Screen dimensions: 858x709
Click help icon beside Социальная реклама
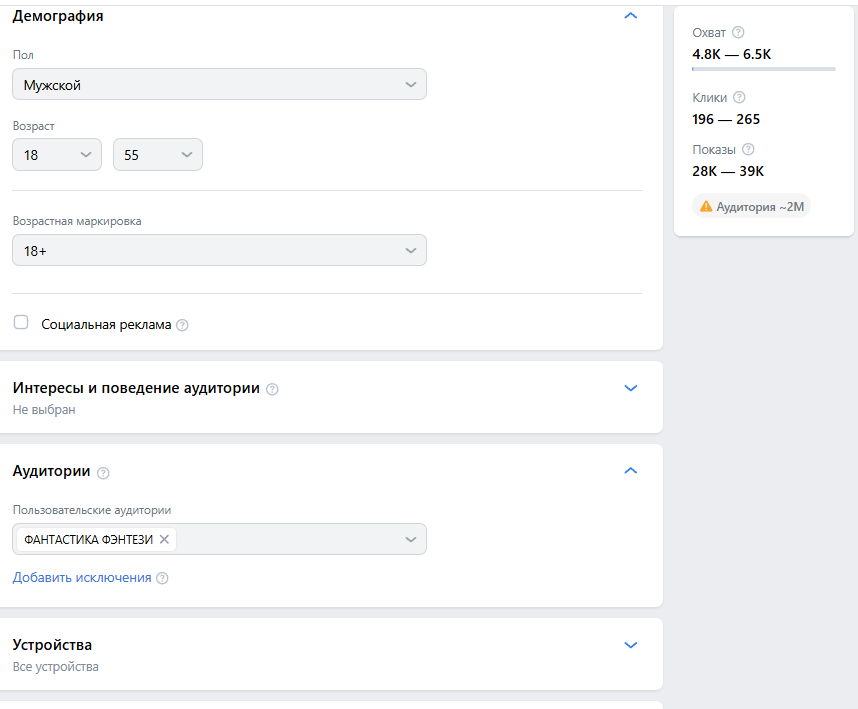coord(182,325)
